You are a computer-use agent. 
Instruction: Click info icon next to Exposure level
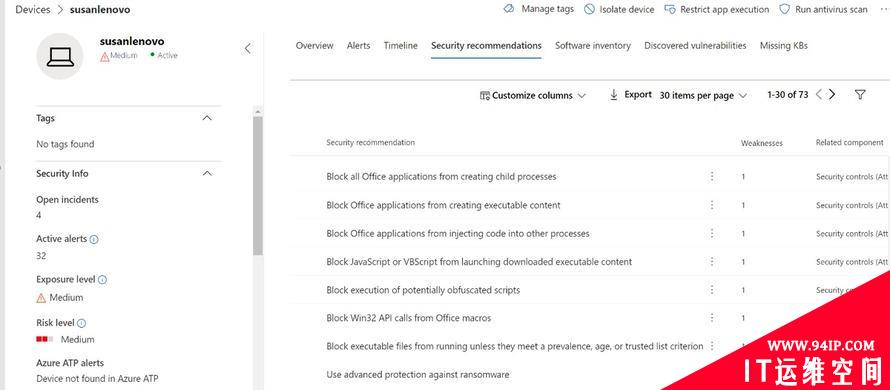102,280
